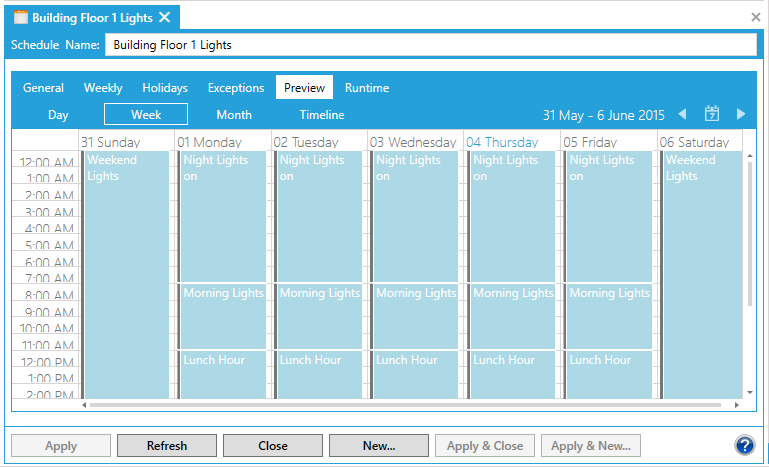Advance to next week with right arrow
Image resolution: width=769 pixels, height=467 pixels.
741,114
